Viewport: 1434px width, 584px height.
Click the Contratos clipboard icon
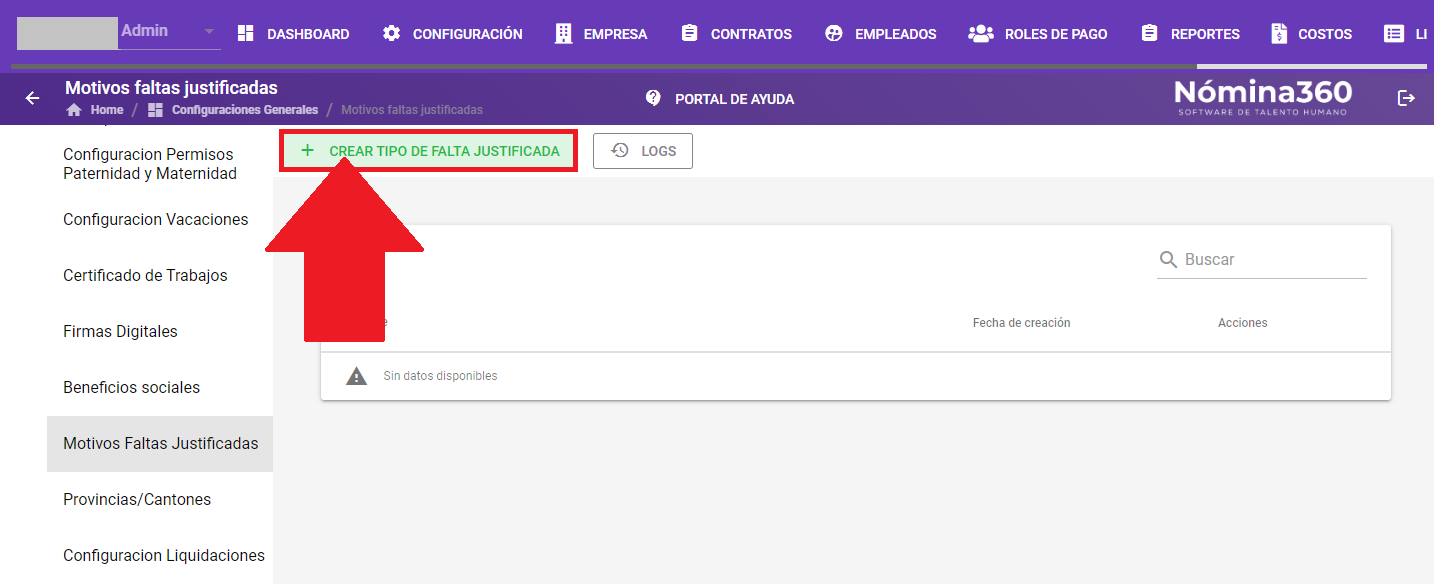[x=689, y=34]
